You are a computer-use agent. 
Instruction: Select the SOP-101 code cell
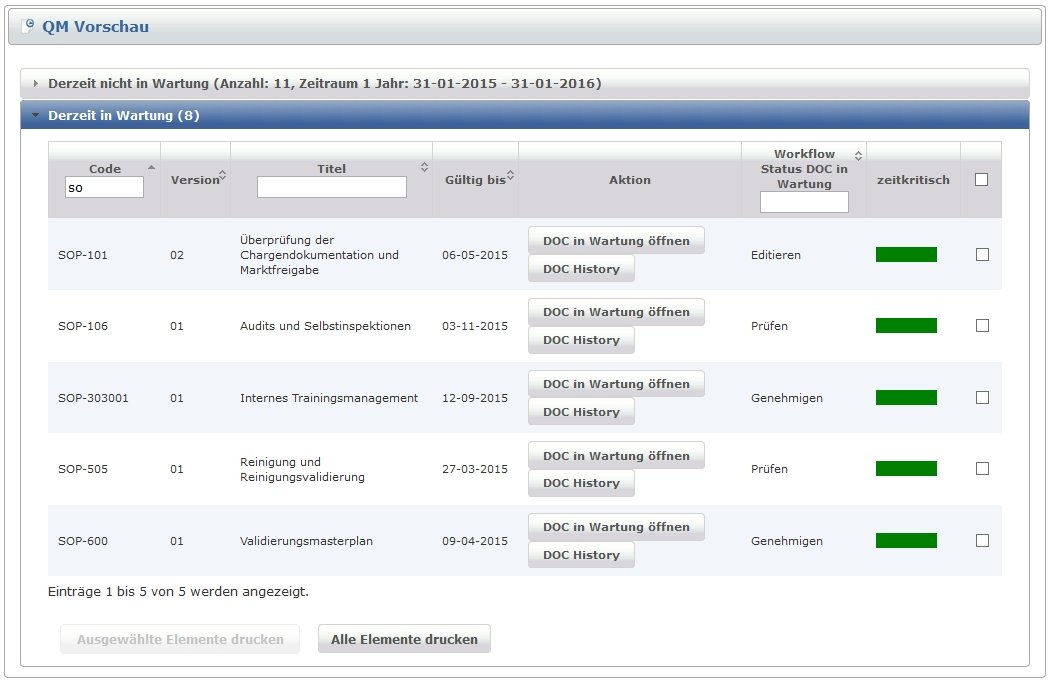click(x=83, y=254)
